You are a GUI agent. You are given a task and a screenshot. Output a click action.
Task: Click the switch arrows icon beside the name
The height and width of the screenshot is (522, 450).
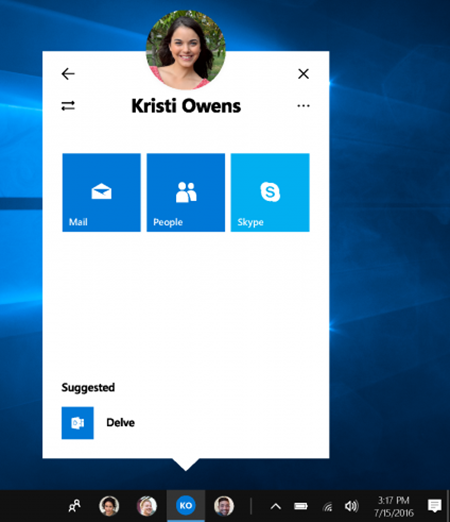pyautogui.click(x=68, y=106)
